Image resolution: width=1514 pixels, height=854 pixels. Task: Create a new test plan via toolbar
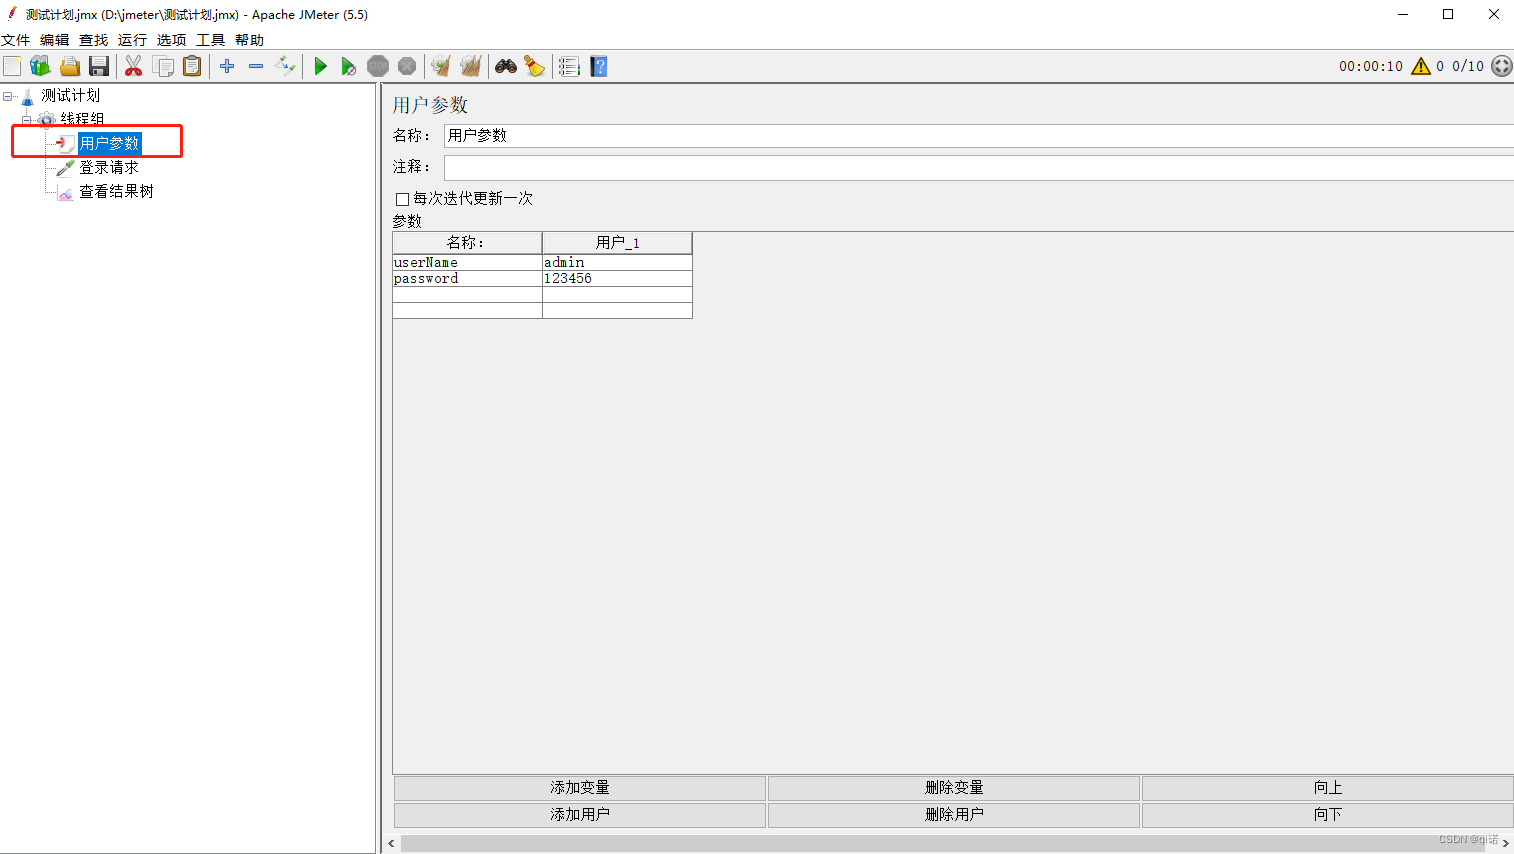pos(12,66)
